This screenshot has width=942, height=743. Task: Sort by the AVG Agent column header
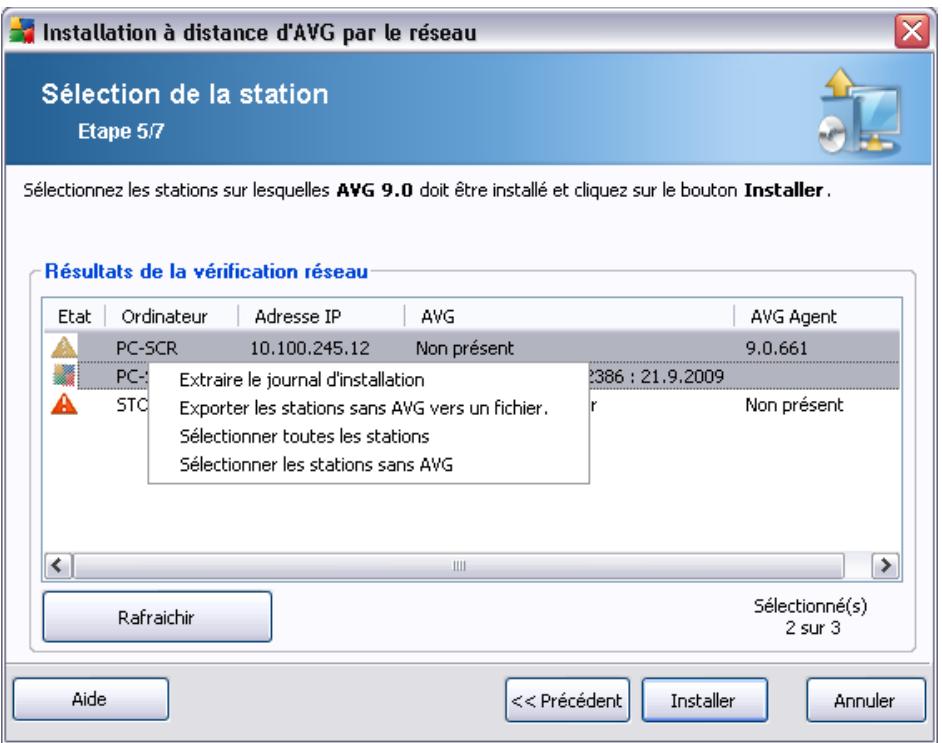(x=818, y=316)
